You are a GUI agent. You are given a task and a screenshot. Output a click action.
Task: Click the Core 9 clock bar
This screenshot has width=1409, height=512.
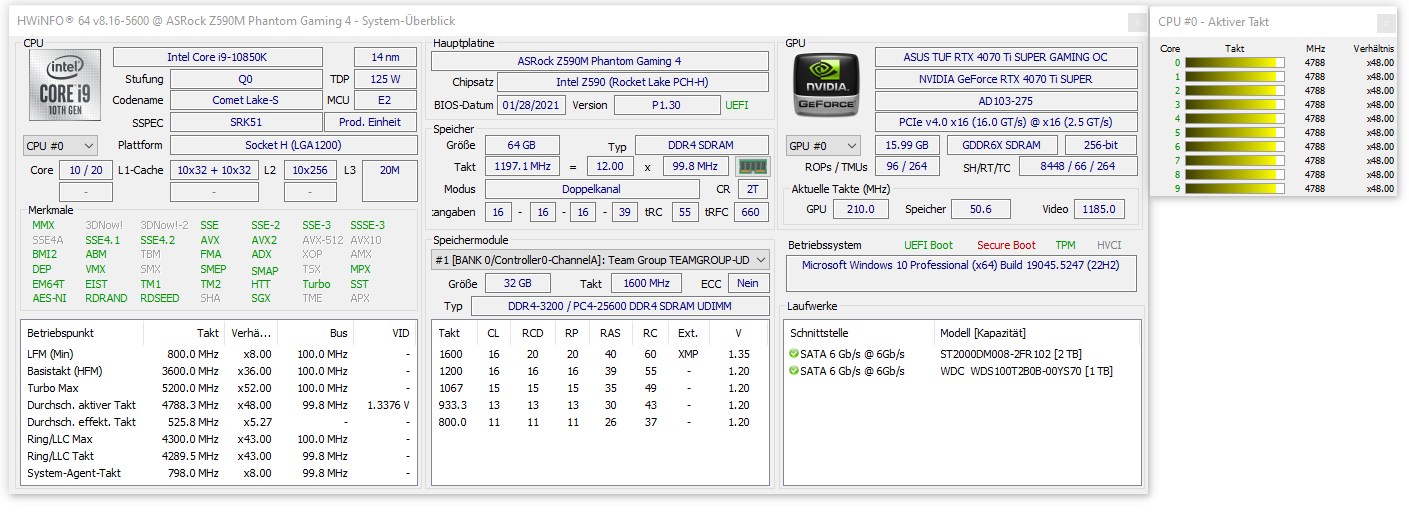pyautogui.click(x=1234, y=188)
